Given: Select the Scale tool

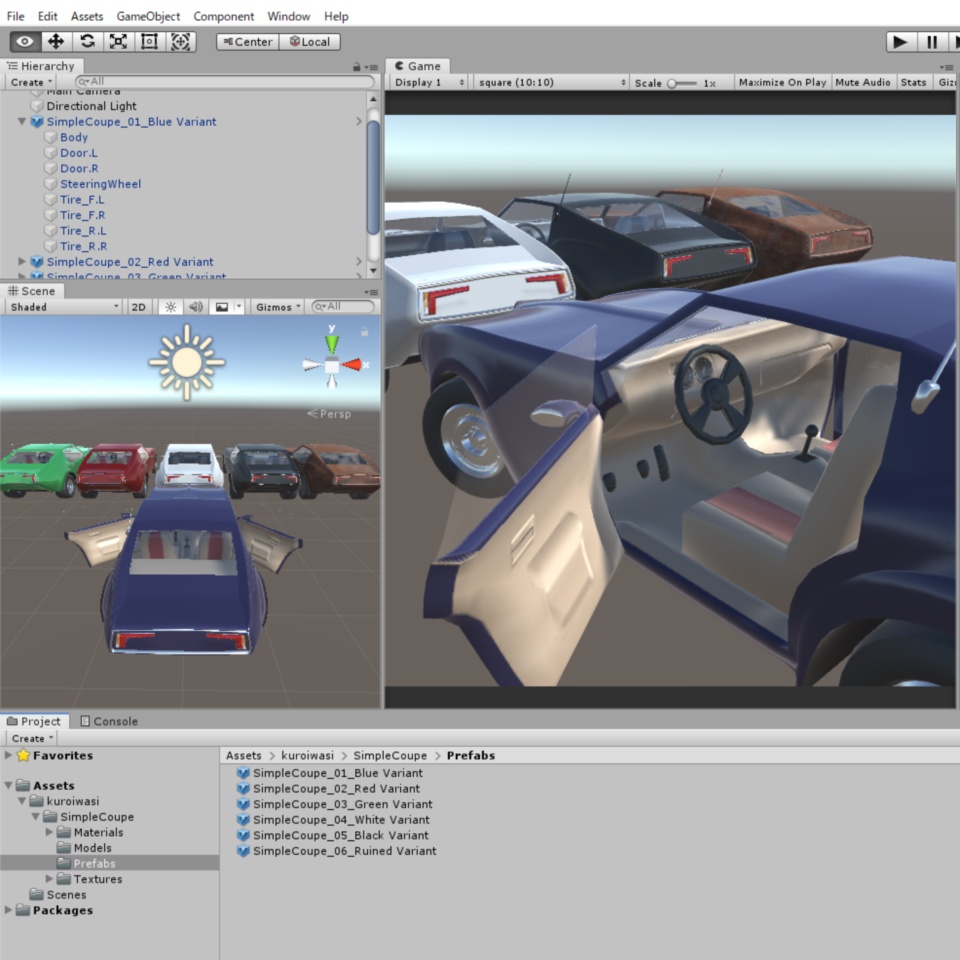Looking at the screenshot, I should click(x=118, y=42).
